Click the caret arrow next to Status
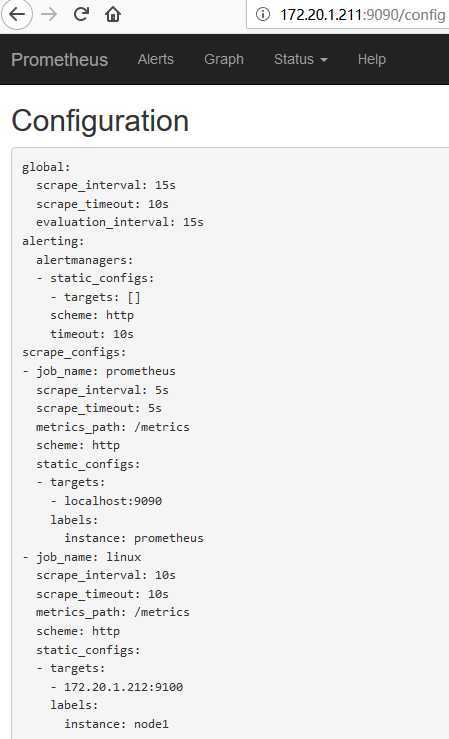 point(324,60)
